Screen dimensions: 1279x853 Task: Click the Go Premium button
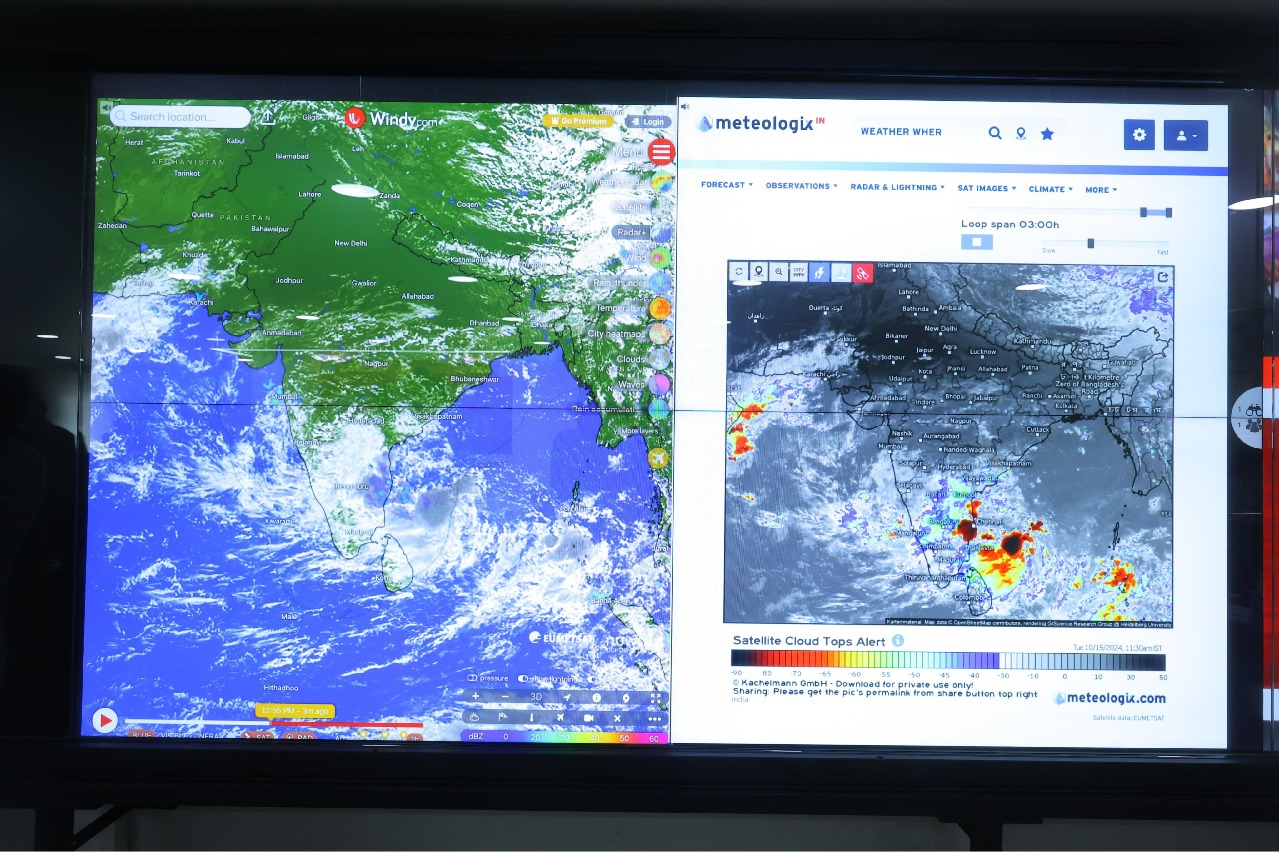579,121
